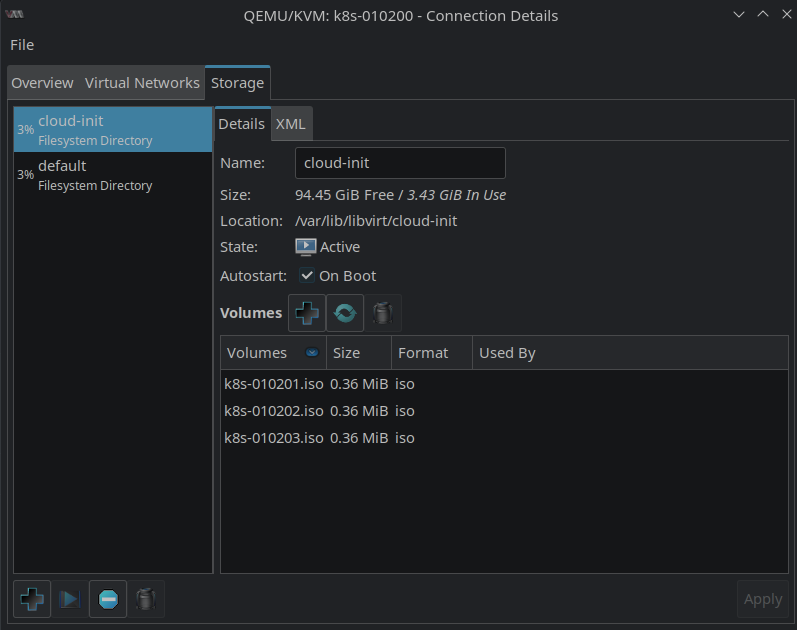
Task: Click the Add Pool plus icon
Action: click(32, 599)
